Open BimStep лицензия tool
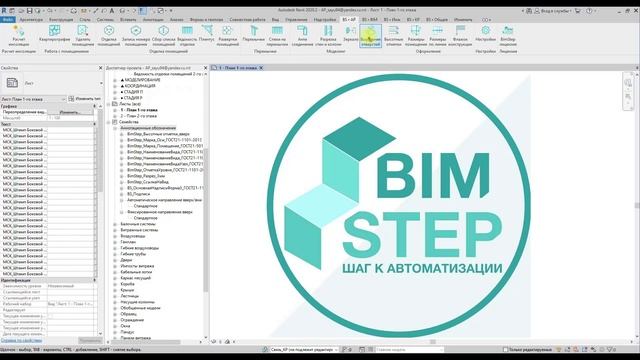 (x=508, y=36)
